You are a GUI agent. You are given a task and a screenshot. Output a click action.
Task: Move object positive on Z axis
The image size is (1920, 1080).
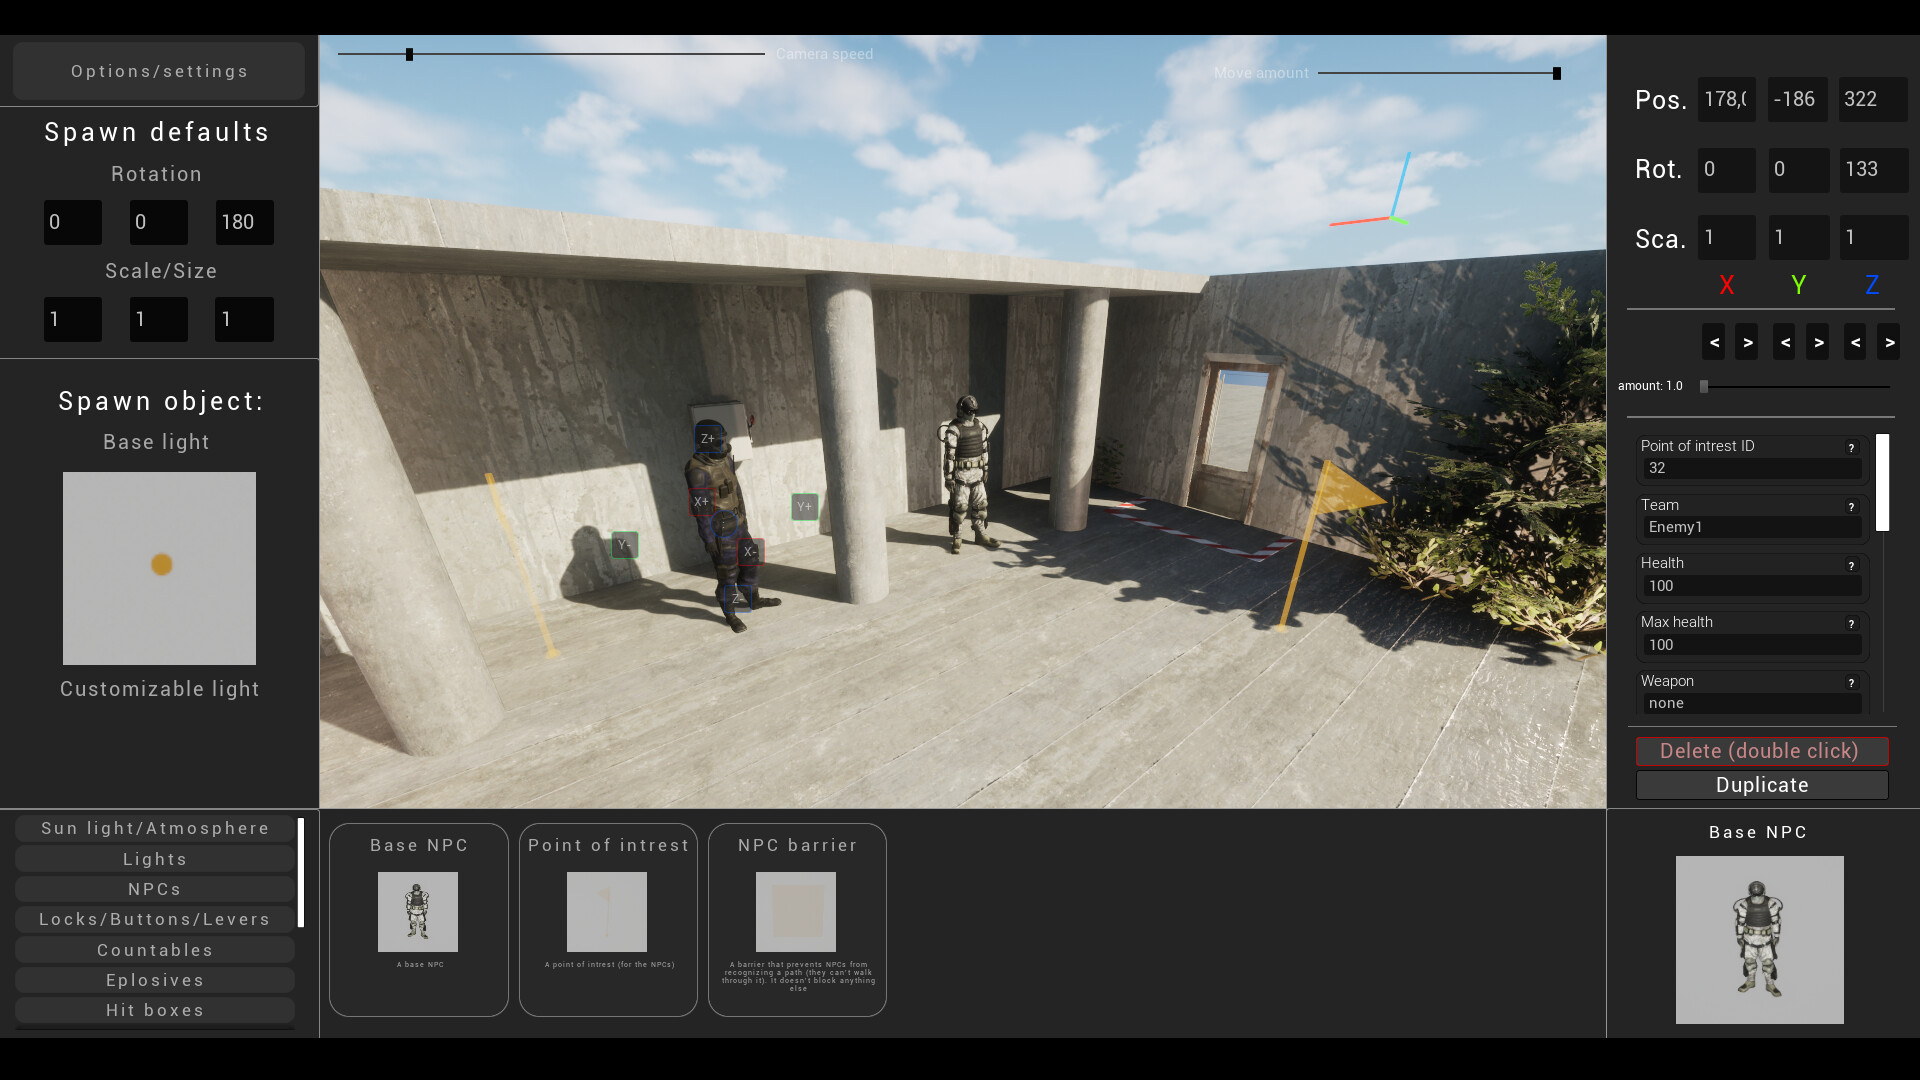[1889, 342]
